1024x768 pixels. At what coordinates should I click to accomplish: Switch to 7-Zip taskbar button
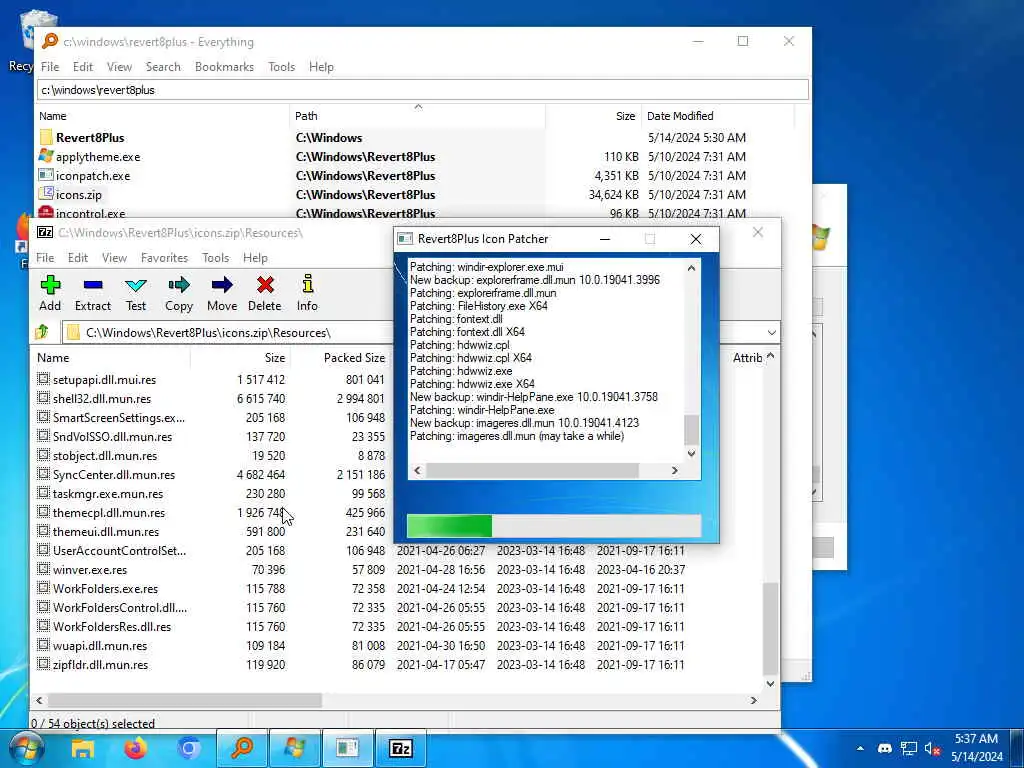[x=400, y=748]
